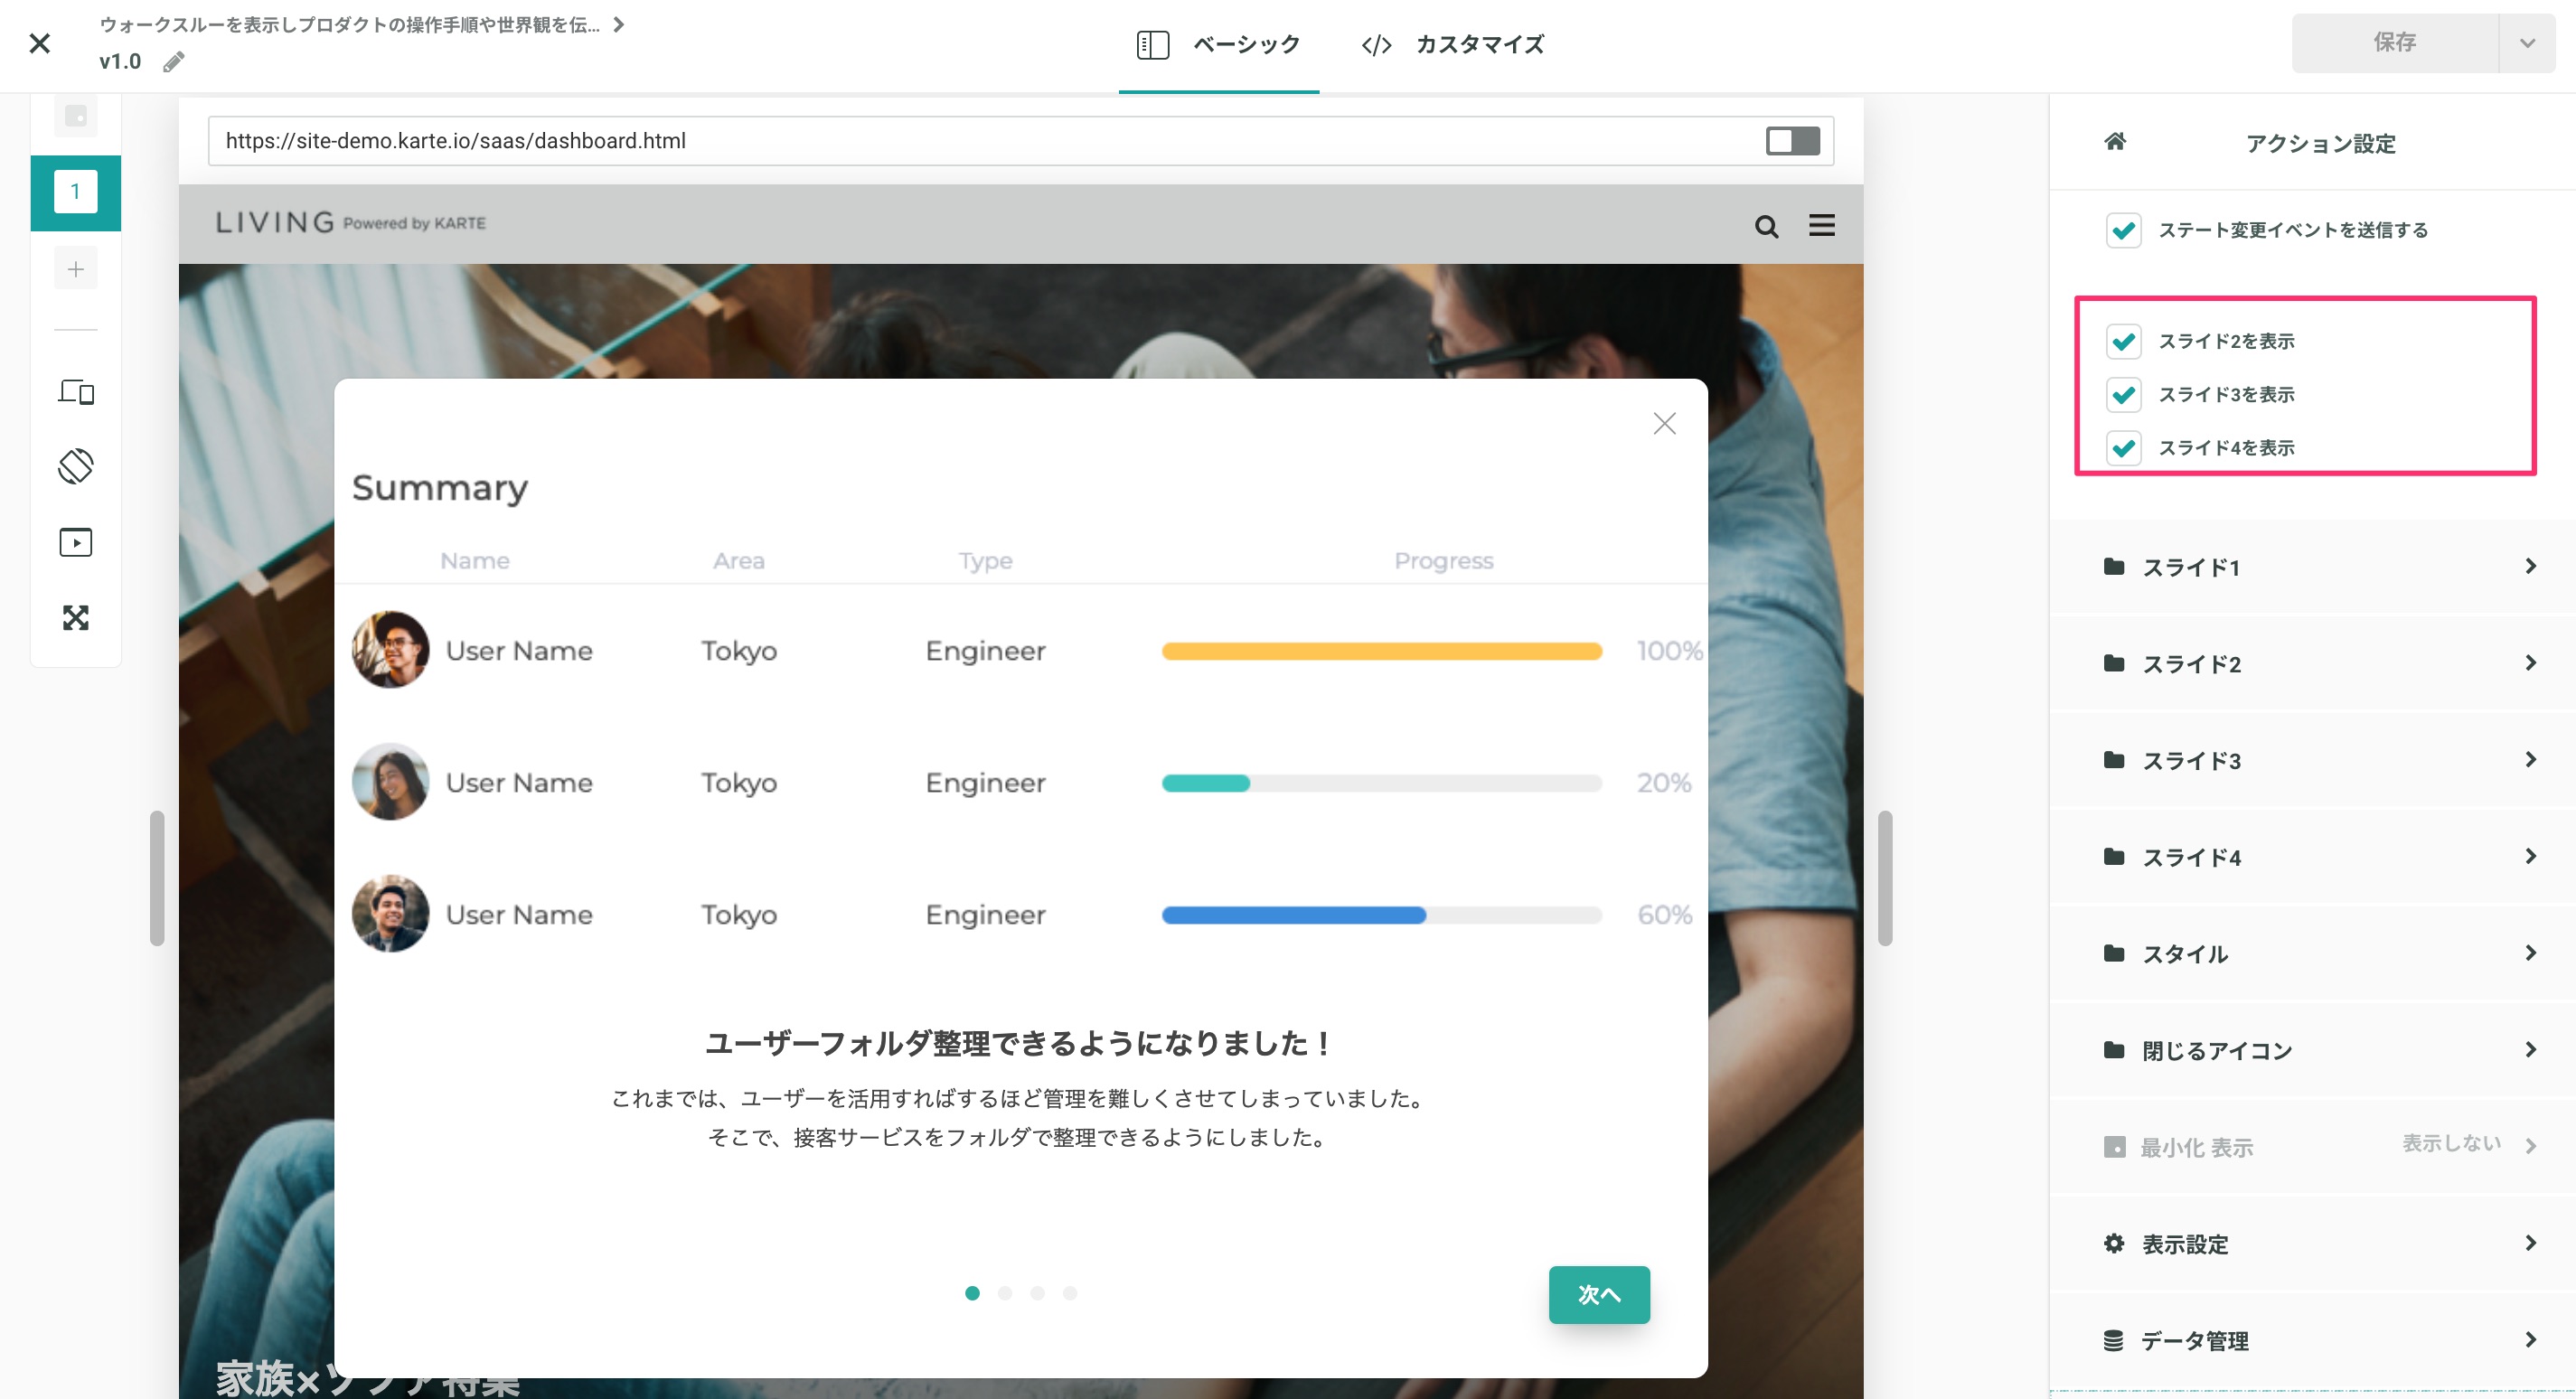Toggle スライド2を表示 checkbox
Image resolution: width=2576 pixels, height=1399 pixels.
click(x=2123, y=341)
